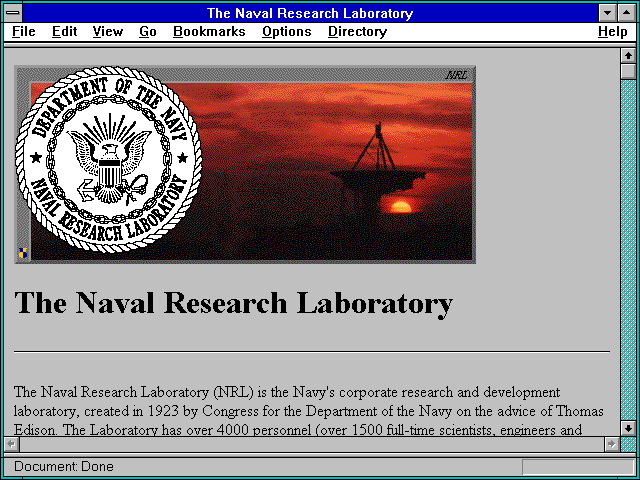The height and width of the screenshot is (480, 640).
Task: Click the horizontal scrollbar left arrow
Action: (x=11, y=444)
